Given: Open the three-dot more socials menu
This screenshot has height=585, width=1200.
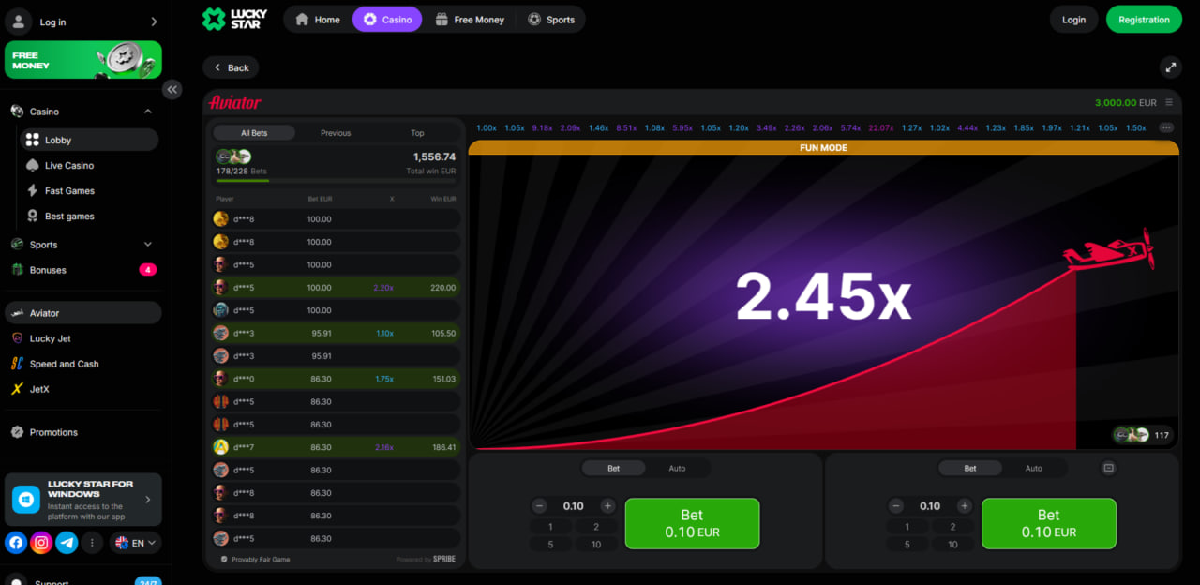Looking at the screenshot, I should 92,543.
